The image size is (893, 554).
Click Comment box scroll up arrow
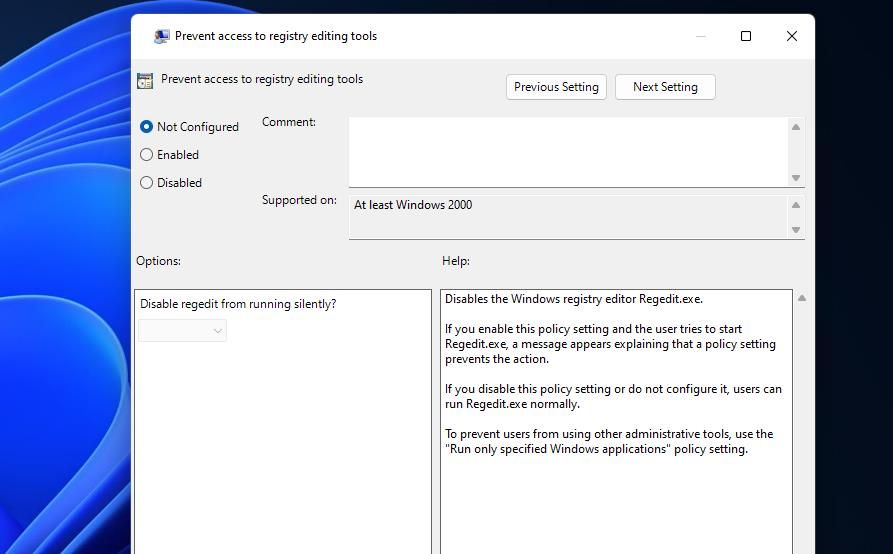tap(796, 127)
